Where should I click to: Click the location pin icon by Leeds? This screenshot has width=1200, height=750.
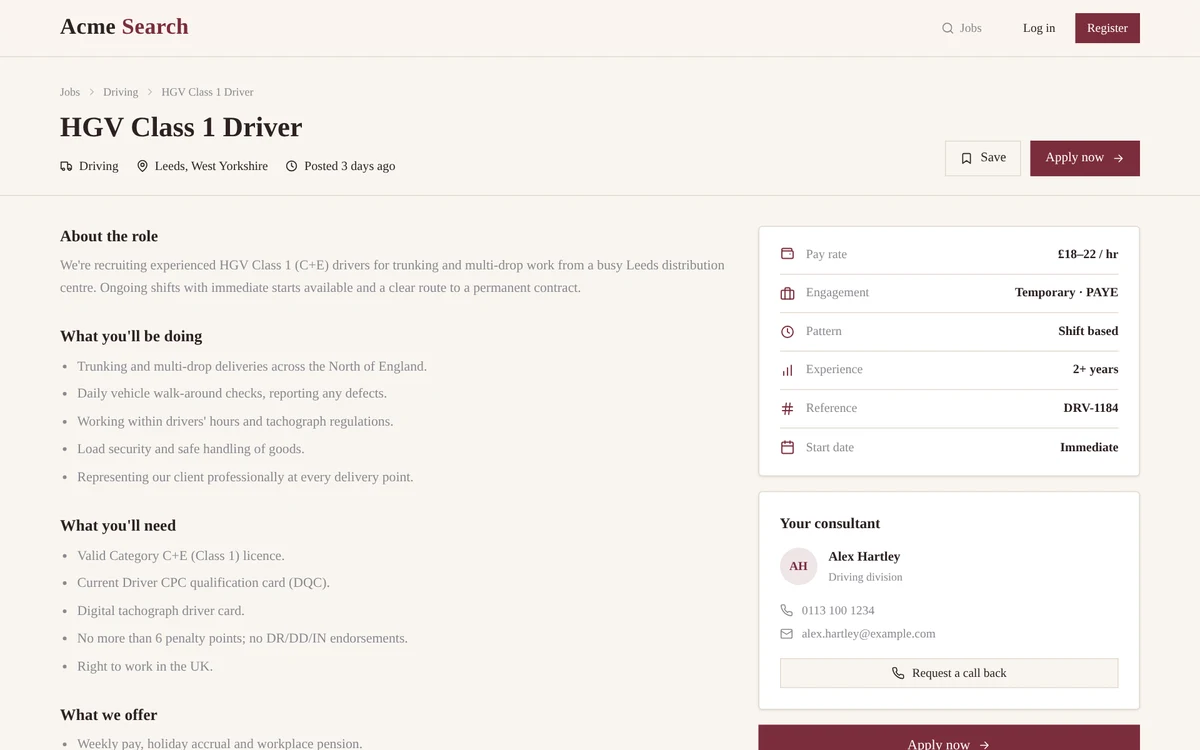[x=143, y=166]
